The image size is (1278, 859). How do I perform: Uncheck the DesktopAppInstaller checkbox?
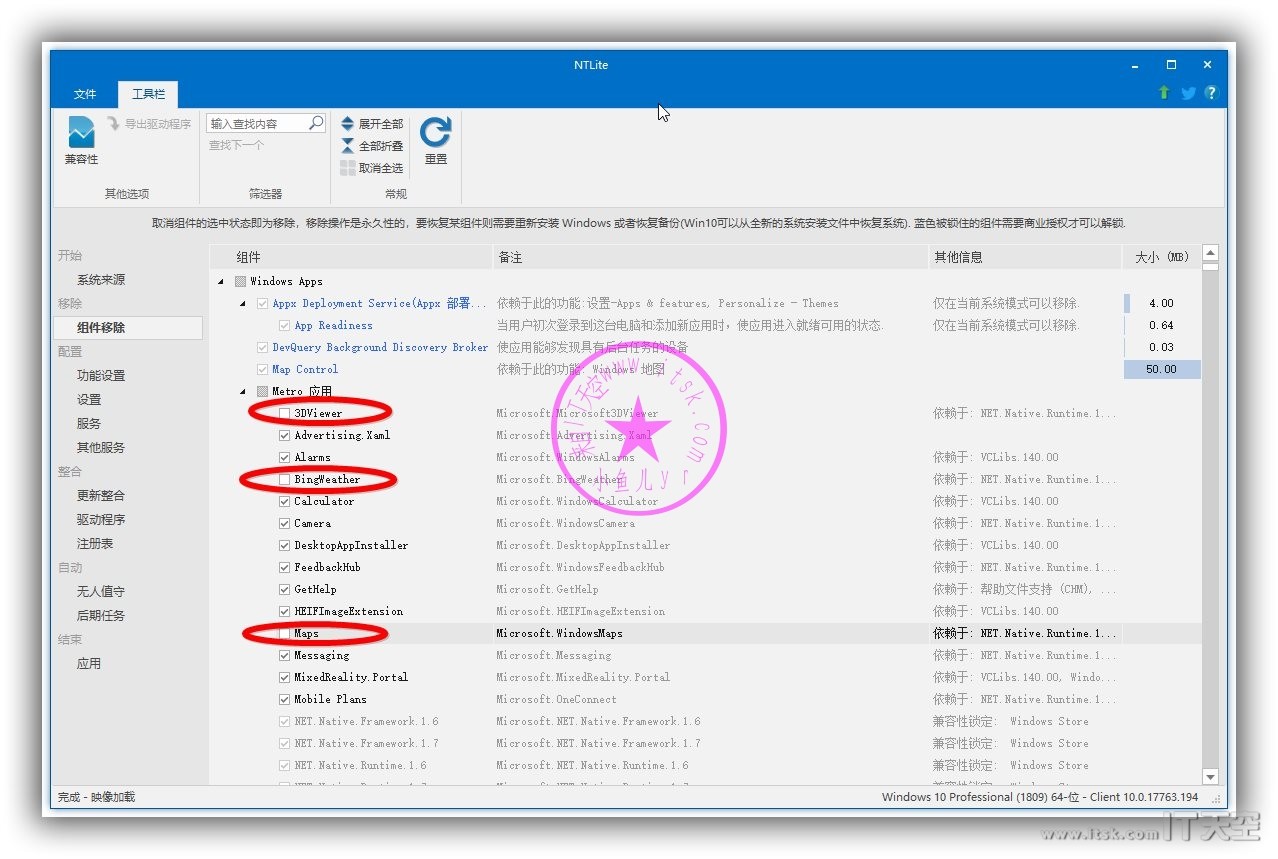click(285, 545)
